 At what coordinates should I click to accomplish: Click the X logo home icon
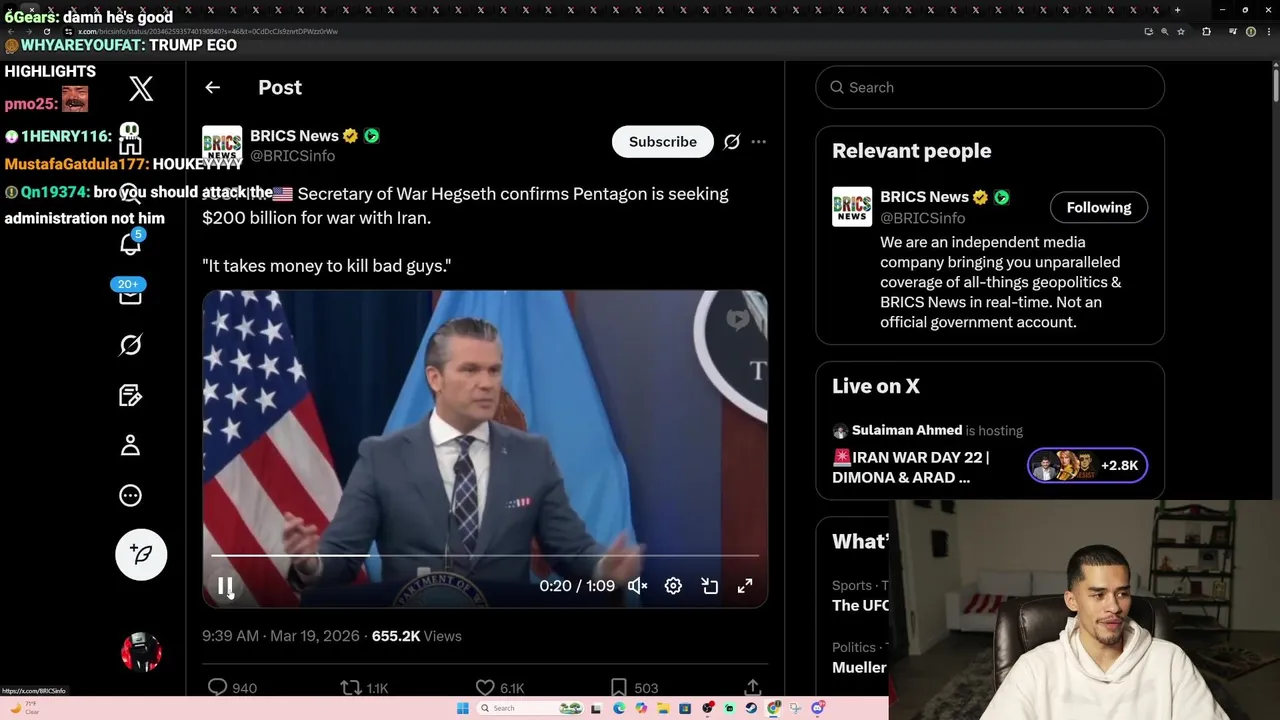141,88
